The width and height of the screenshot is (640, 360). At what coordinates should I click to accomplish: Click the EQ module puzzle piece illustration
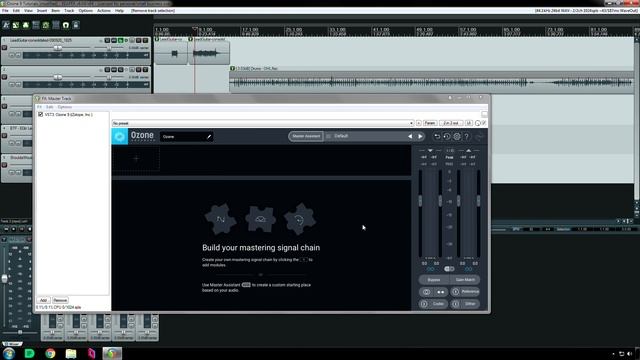pos(220,219)
